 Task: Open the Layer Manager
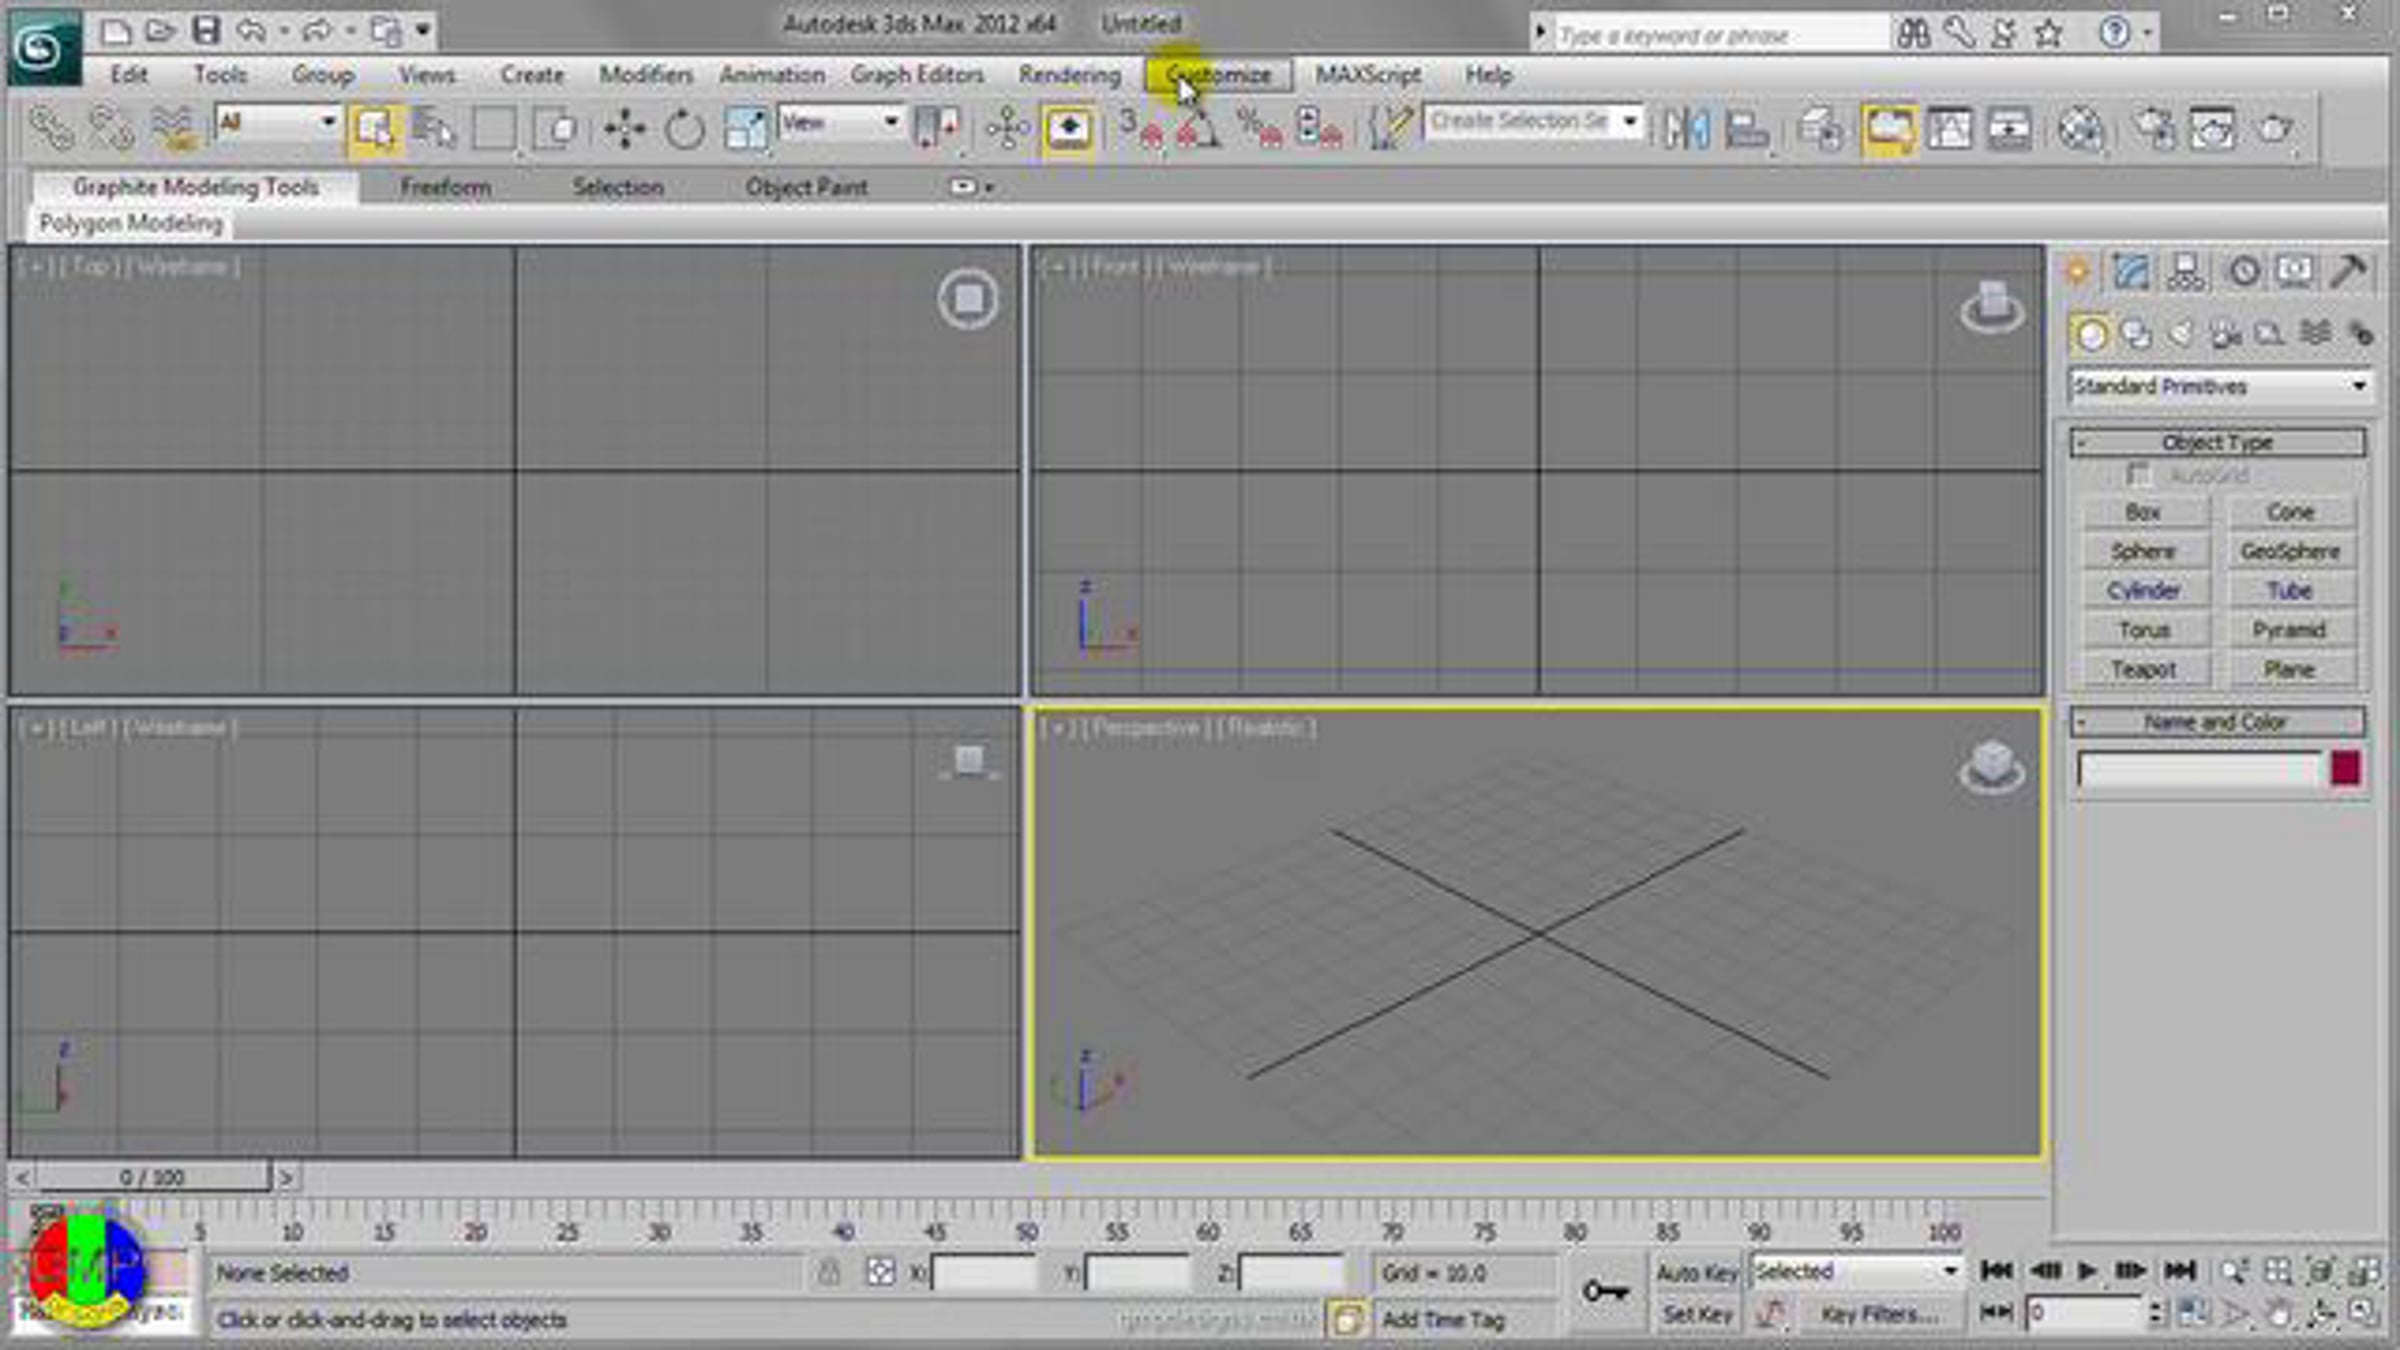[x=1821, y=129]
